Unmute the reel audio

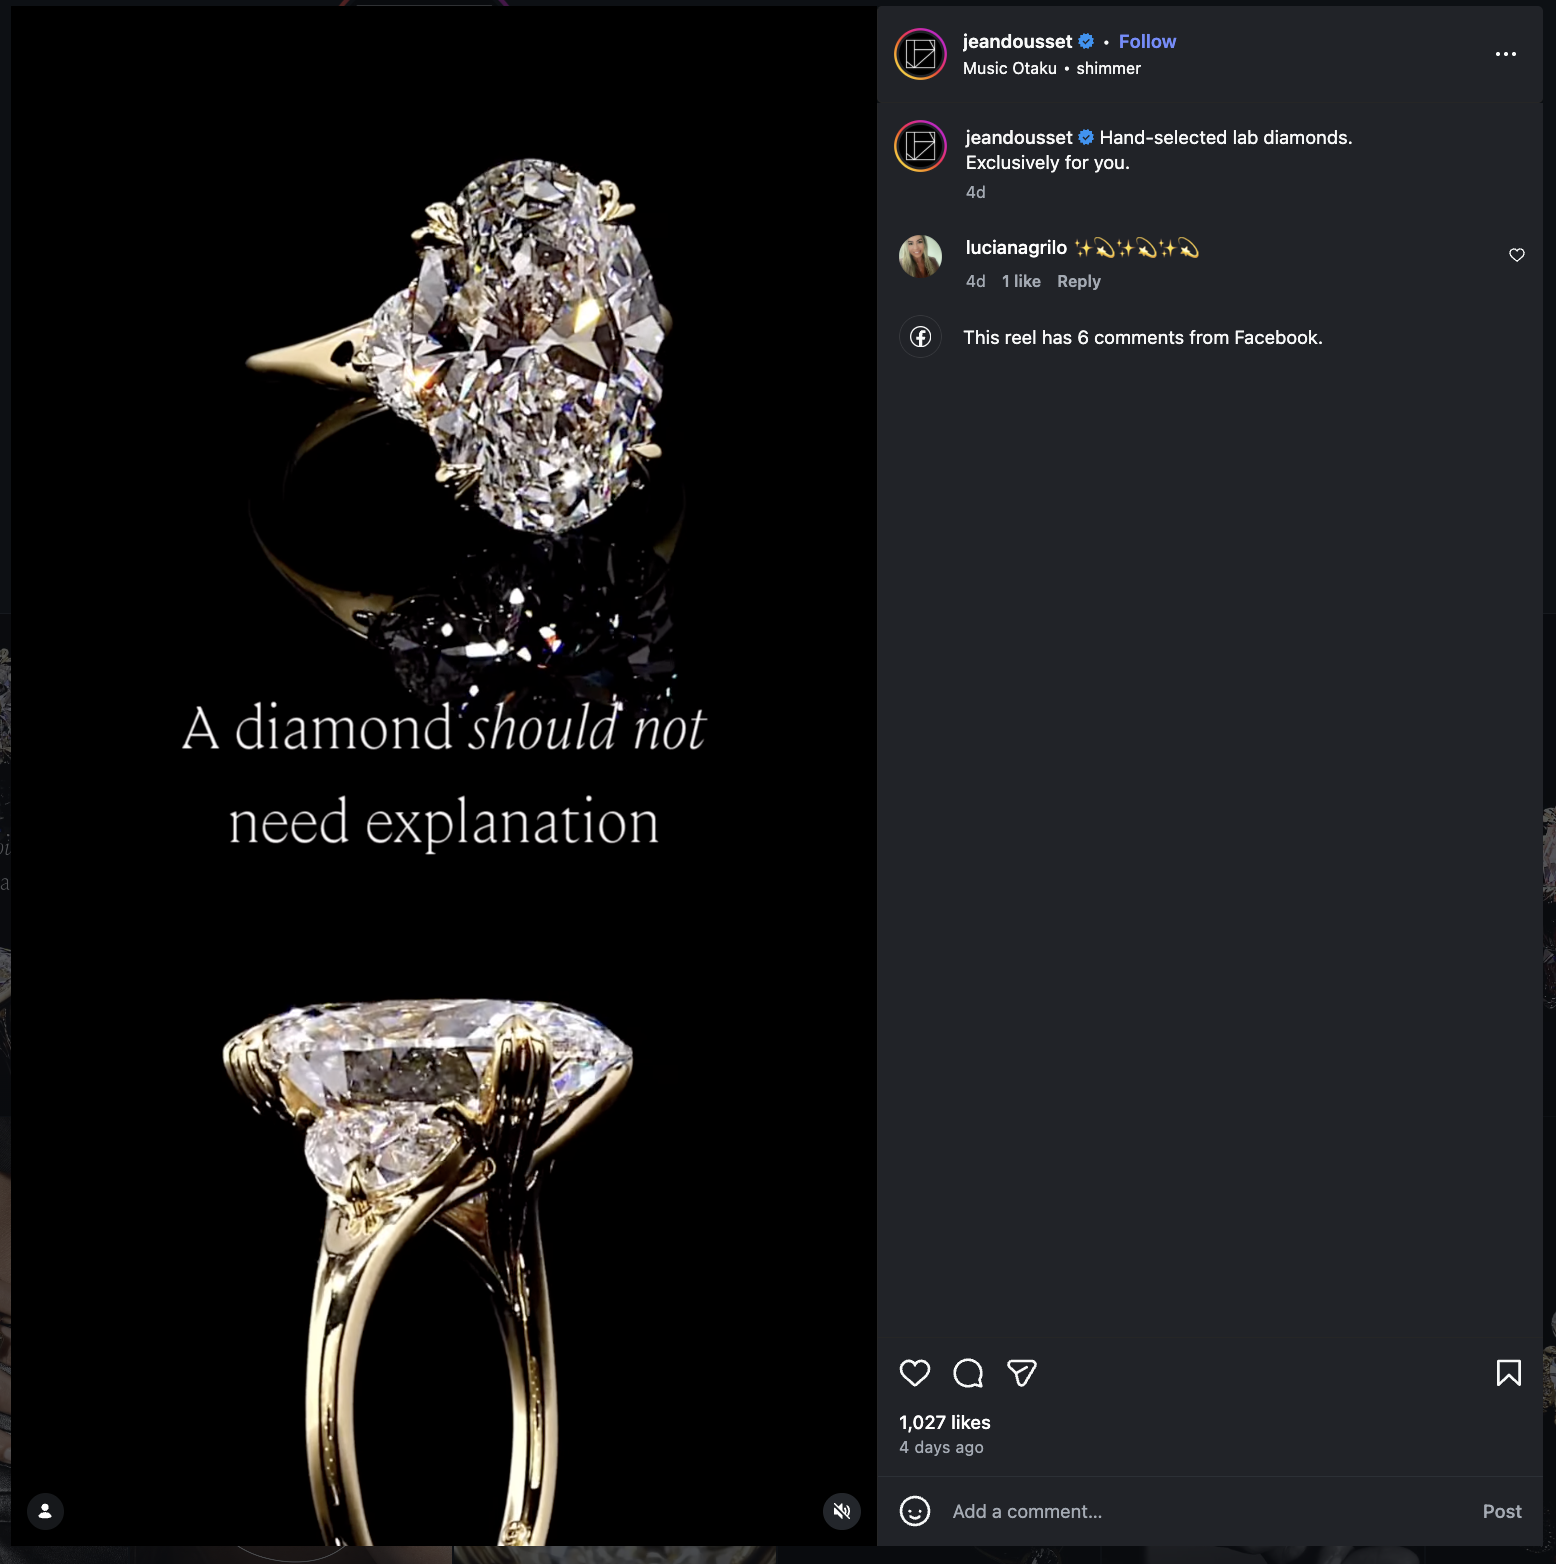click(841, 1512)
